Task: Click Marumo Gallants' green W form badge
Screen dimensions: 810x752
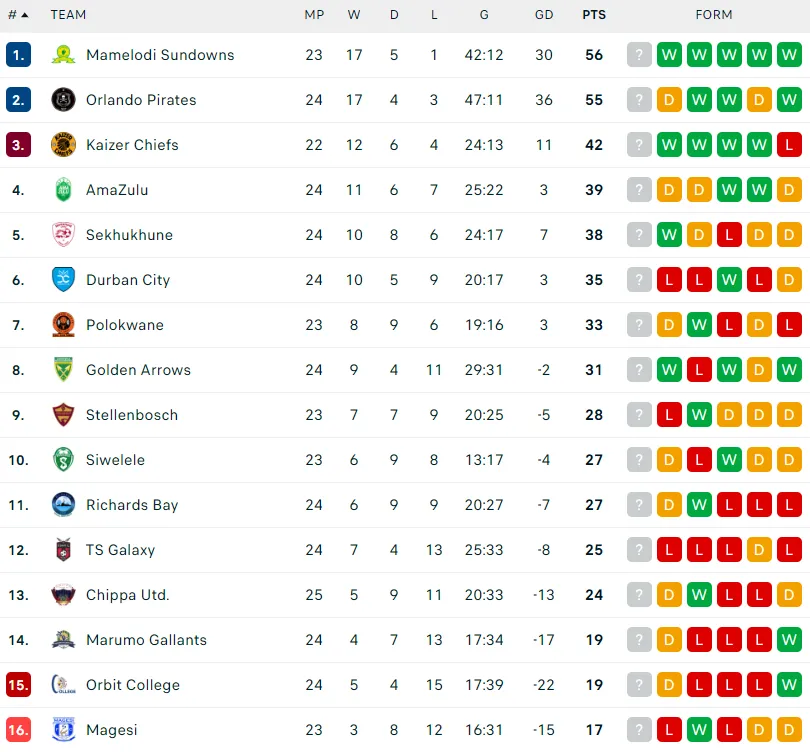Action: 789,640
